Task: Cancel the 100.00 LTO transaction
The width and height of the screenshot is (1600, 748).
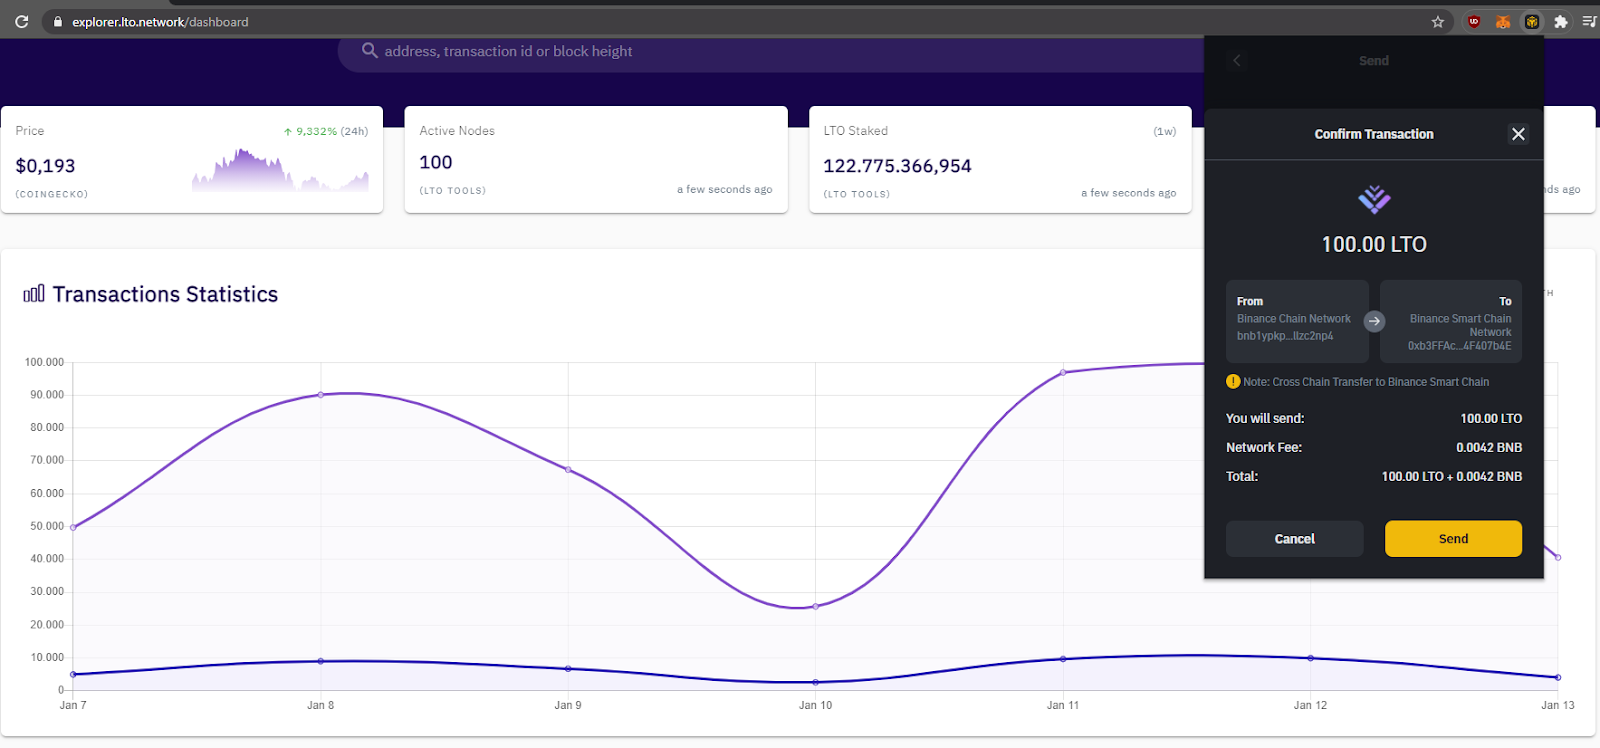Action: pyautogui.click(x=1294, y=538)
